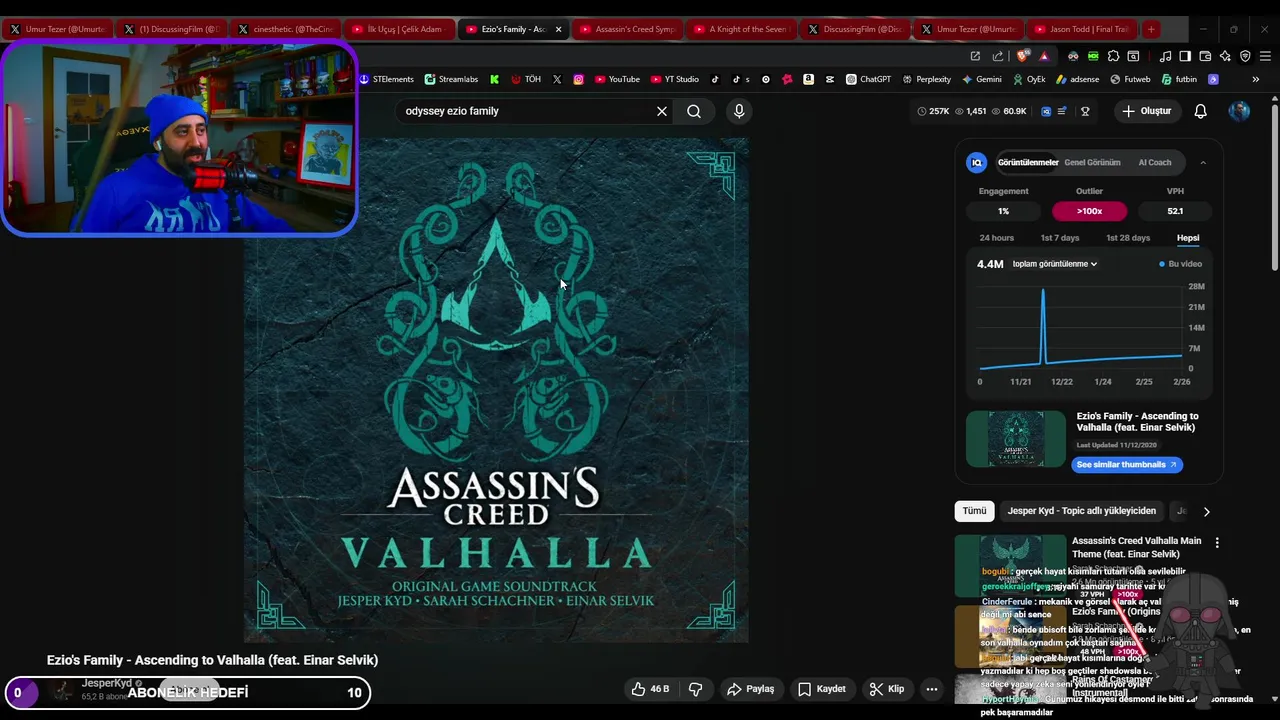Collapse the vidIQ stats panel
This screenshot has width=1280, height=720.
point(1203,162)
